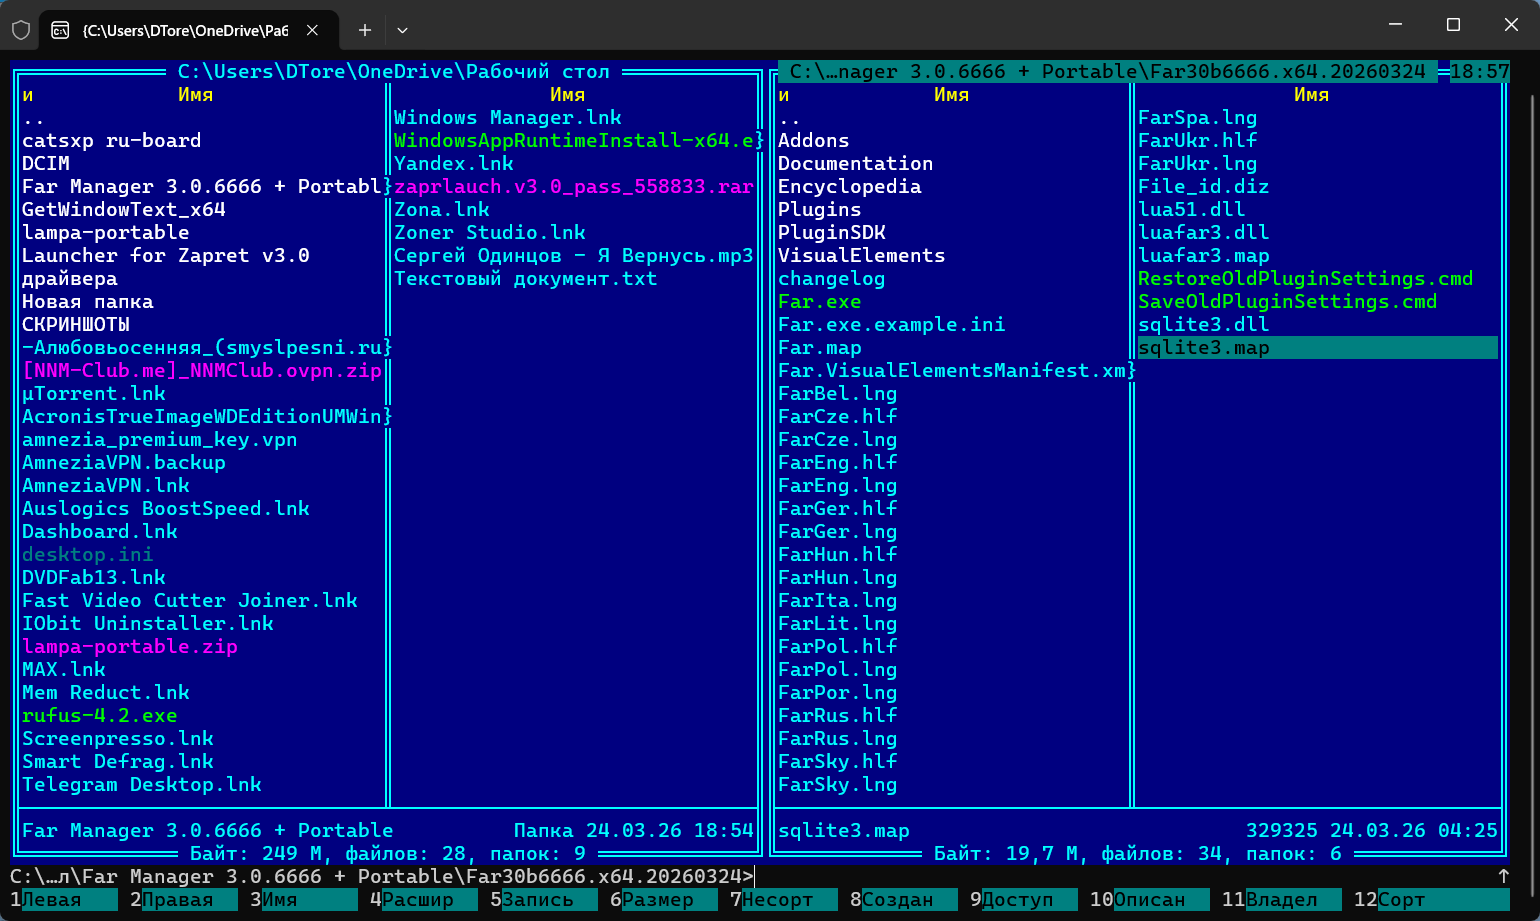Open the new tab profile dropdown
Viewport: 1540px width, 921px height.
402,30
